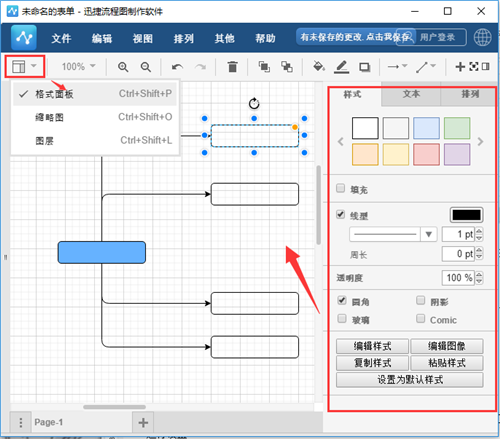500x439 pixels.
Task: Redo the last undone action
Action: point(200,67)
